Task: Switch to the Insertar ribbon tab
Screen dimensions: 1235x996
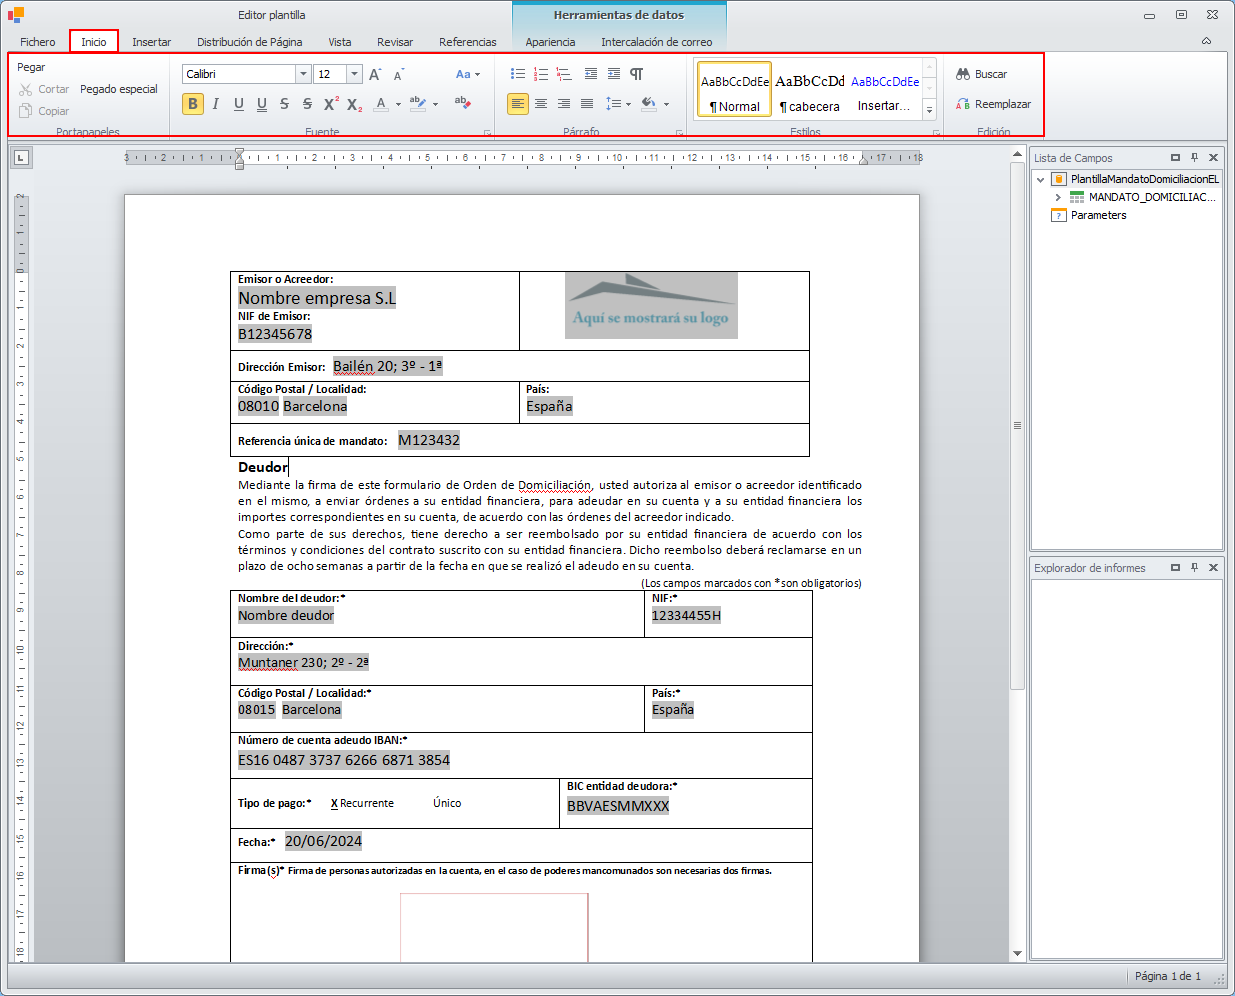Action: [x=151, y=42]
